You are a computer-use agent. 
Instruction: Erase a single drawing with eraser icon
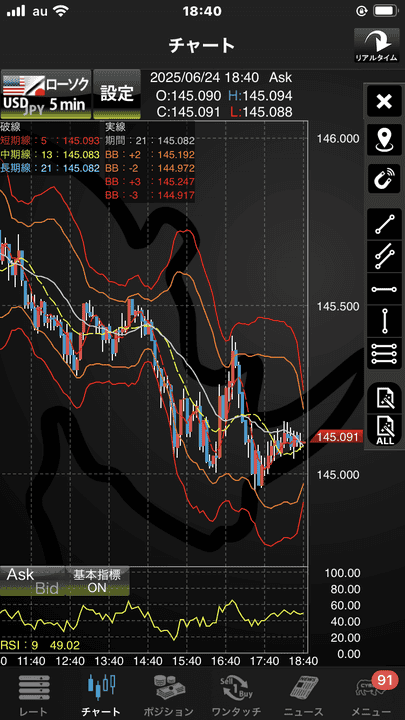coord(384,397)
